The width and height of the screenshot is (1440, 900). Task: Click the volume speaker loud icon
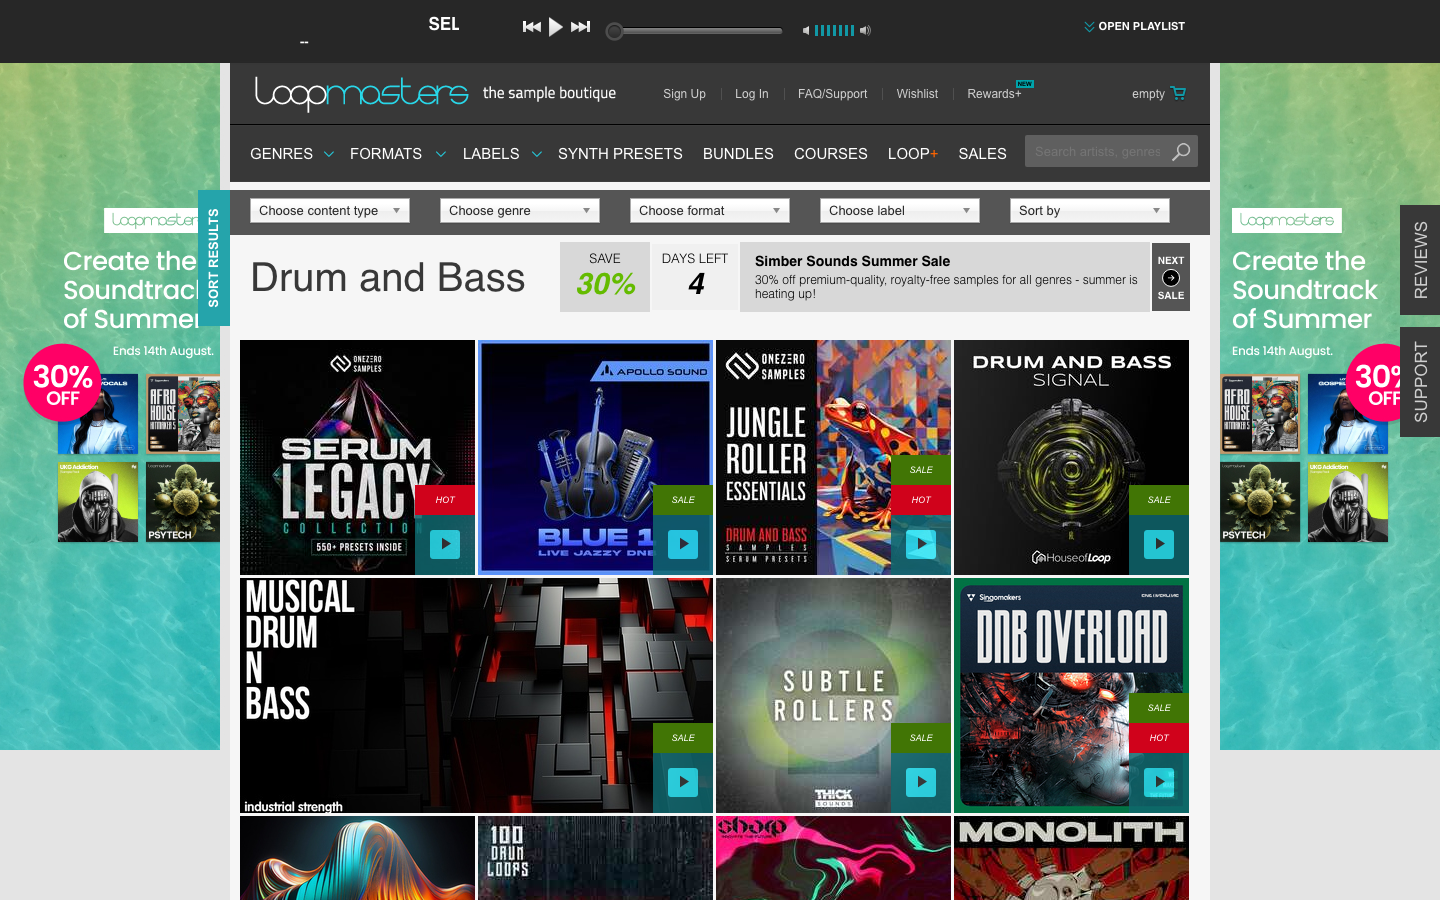coord(865,30)
